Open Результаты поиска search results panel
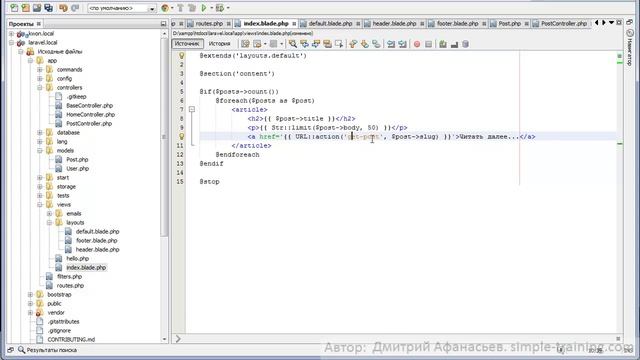The height and width of the screenshot is (360, 640). (x=47, y=350)
